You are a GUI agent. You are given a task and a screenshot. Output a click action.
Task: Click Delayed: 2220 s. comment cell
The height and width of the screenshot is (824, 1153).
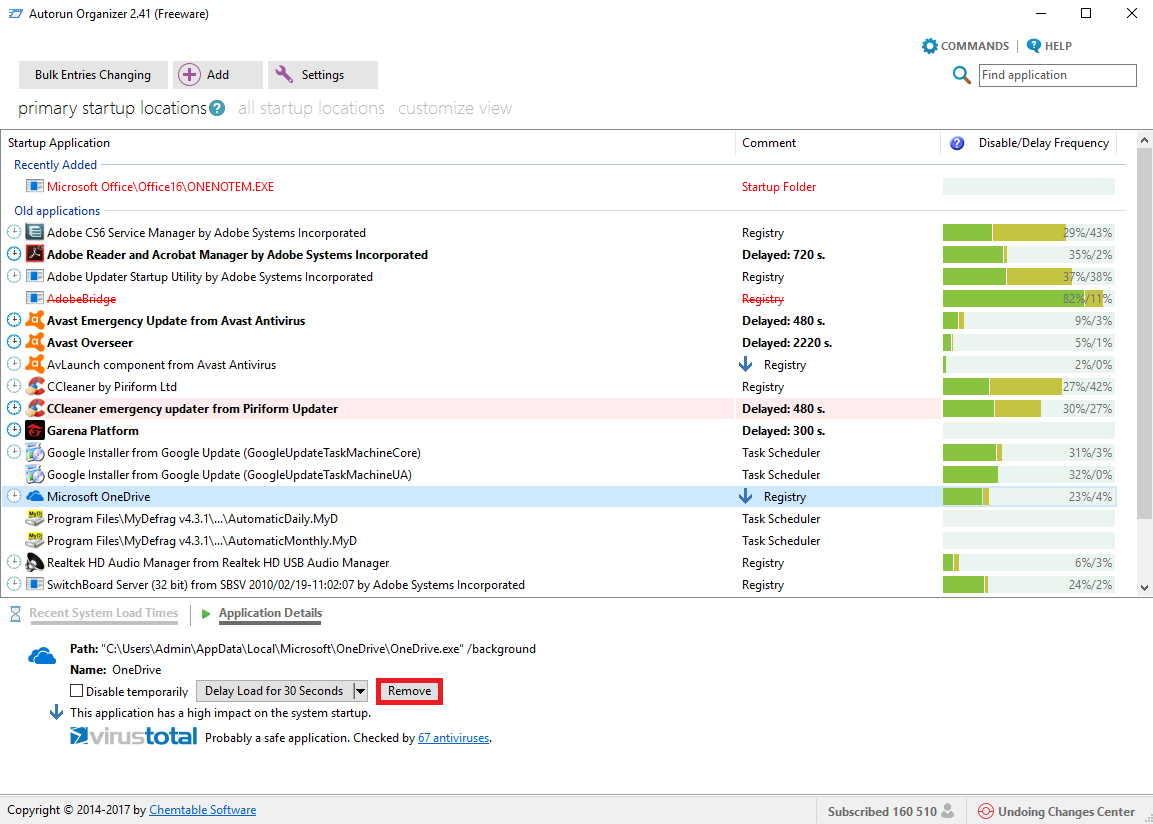(x=787, y=343)
